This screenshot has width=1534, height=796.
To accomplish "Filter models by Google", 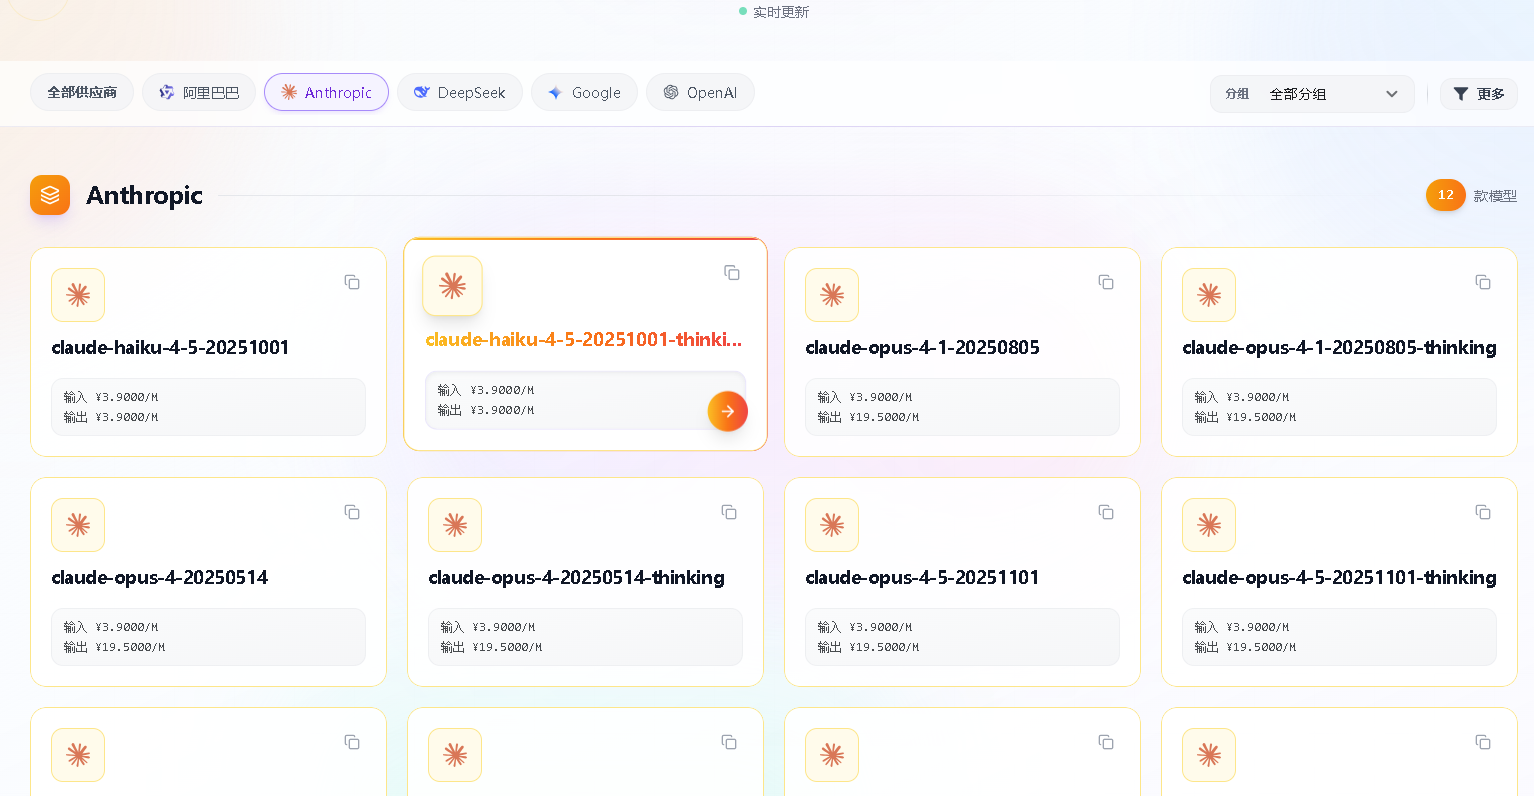I will [584, 92].
